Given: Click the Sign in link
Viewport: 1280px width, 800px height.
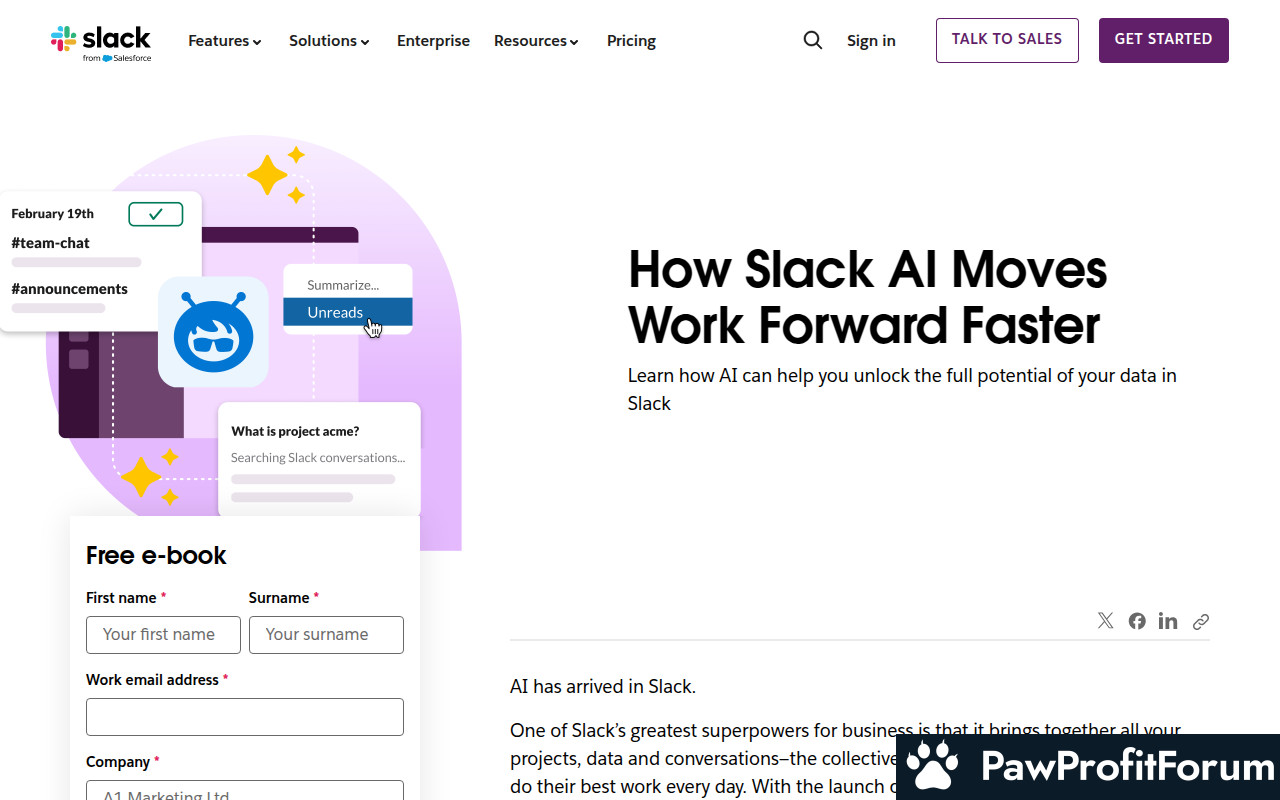Looking at the screenshot, I should click(871, 41).
